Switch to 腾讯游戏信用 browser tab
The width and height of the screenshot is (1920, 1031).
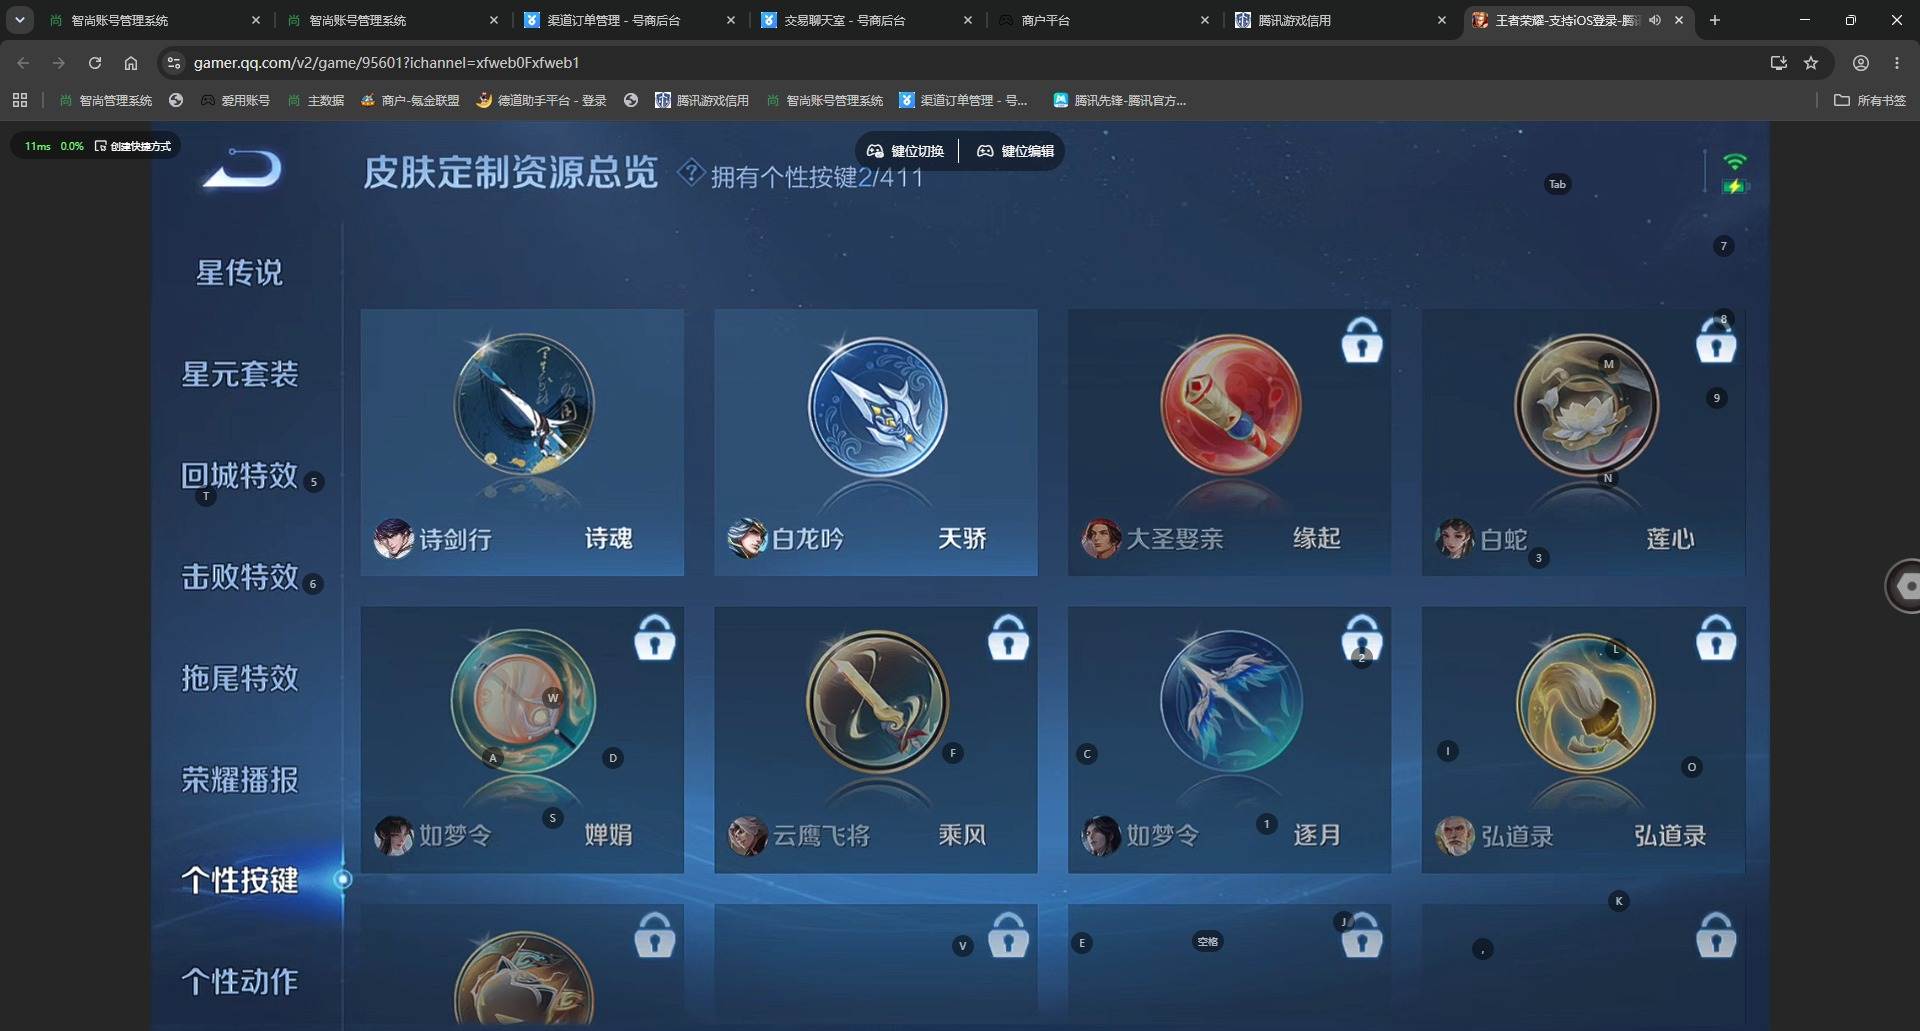tap(1341, 20)
